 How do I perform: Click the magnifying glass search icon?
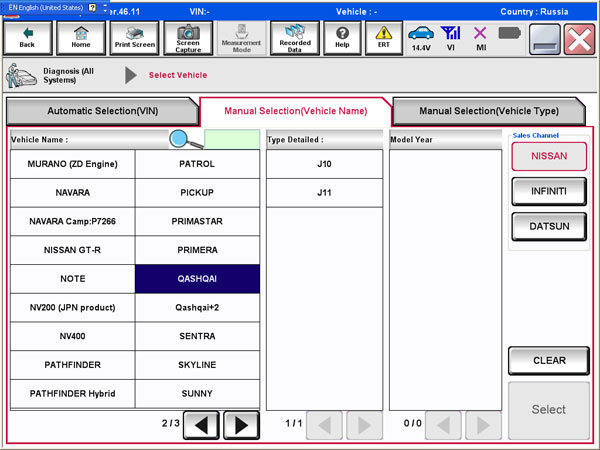pos(185,139)
